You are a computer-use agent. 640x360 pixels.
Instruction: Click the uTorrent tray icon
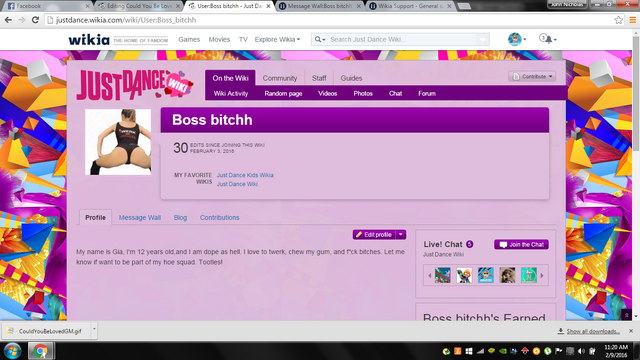pyautogui.click(x=547, y=351)
